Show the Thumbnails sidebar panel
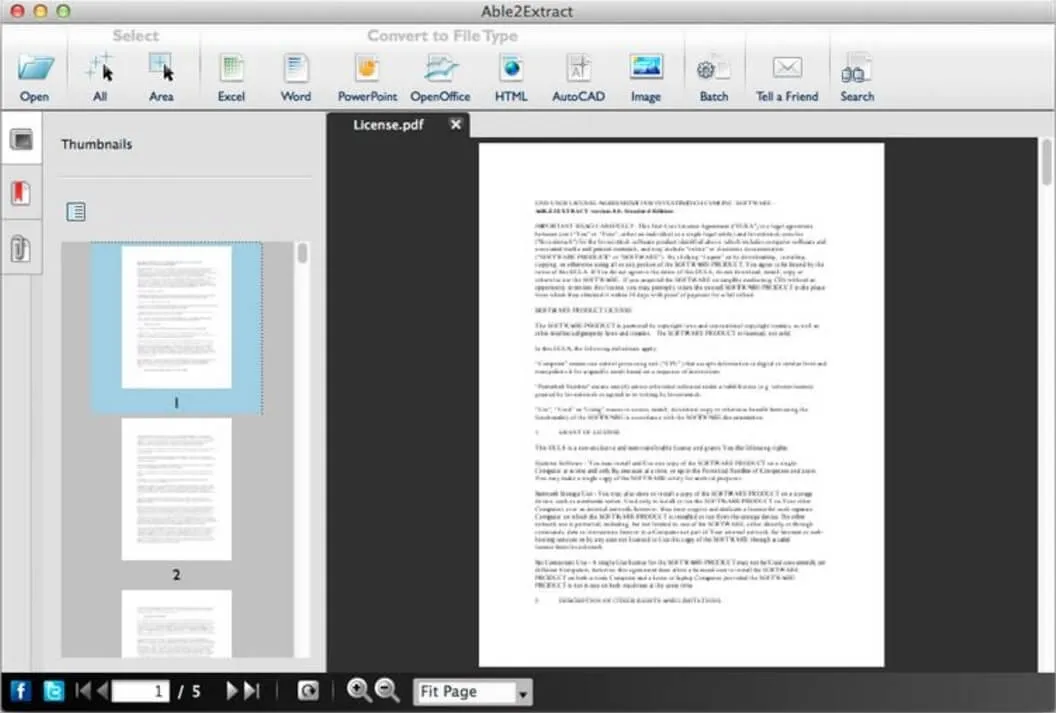The image size is (1056, 713). point(22,140)
